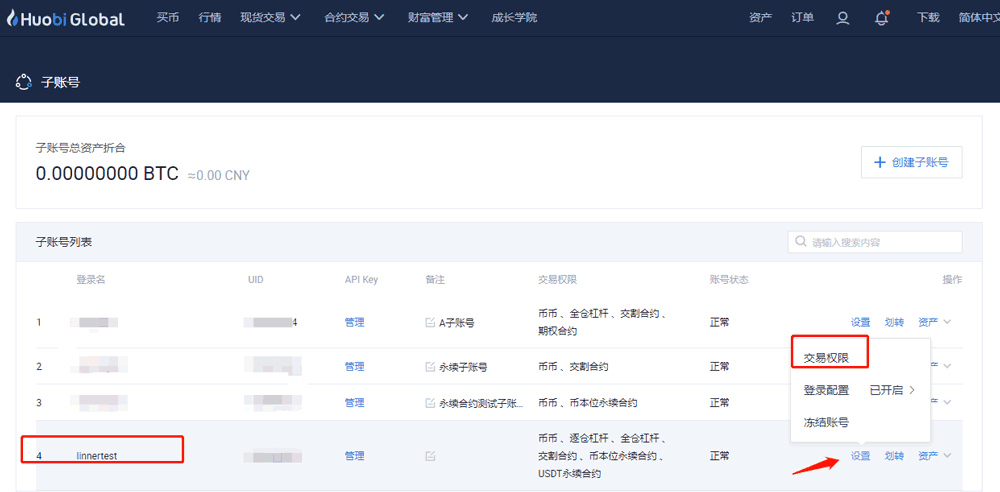This screenshot has height=492, width=1000.
Task: Open the 行情 markets menu
Action: coord(210,18)
